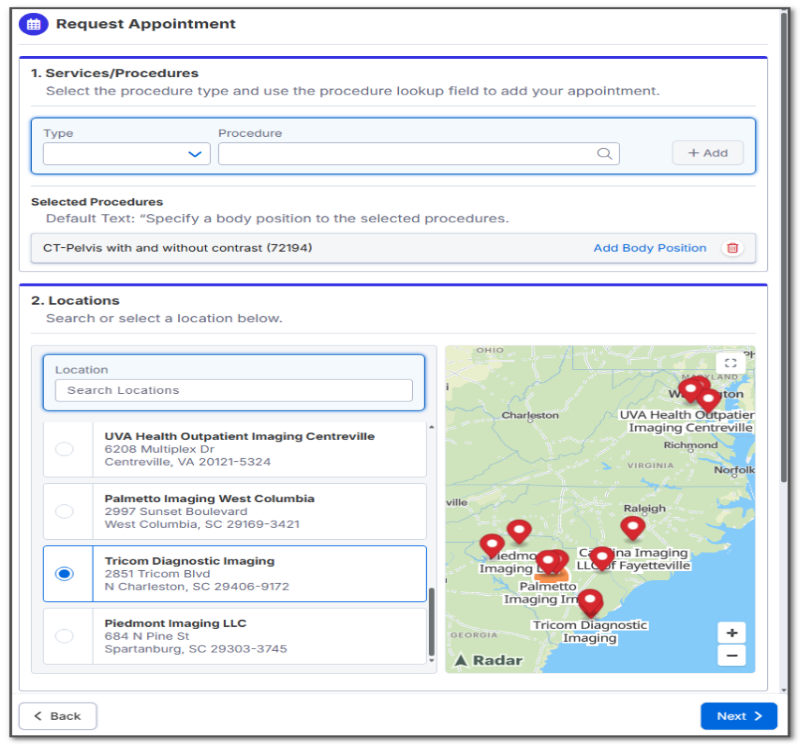
Task: Zoom in on the map
Action: pyautogui.click(x=732, y=633)
